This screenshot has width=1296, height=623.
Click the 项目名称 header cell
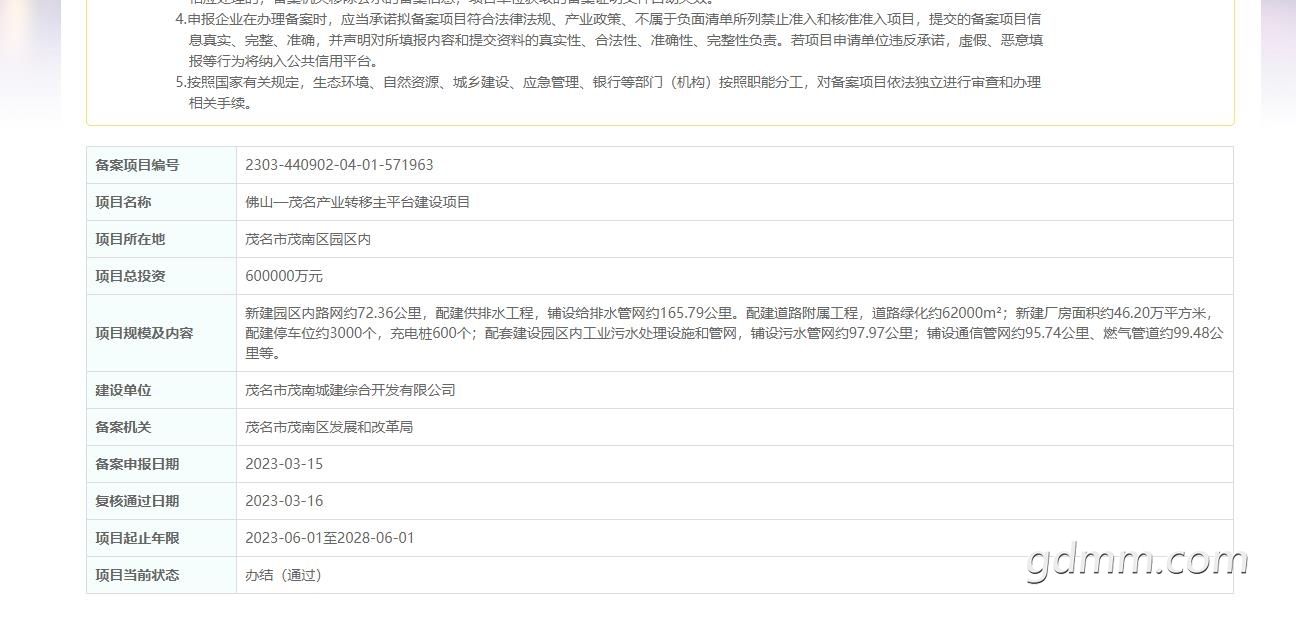161,202
